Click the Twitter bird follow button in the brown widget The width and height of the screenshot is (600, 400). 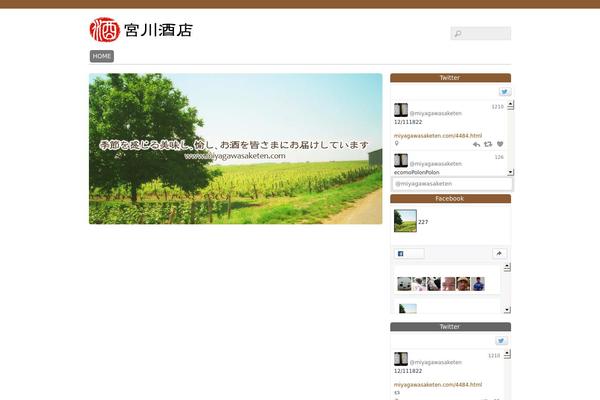[x=505, y=92]
